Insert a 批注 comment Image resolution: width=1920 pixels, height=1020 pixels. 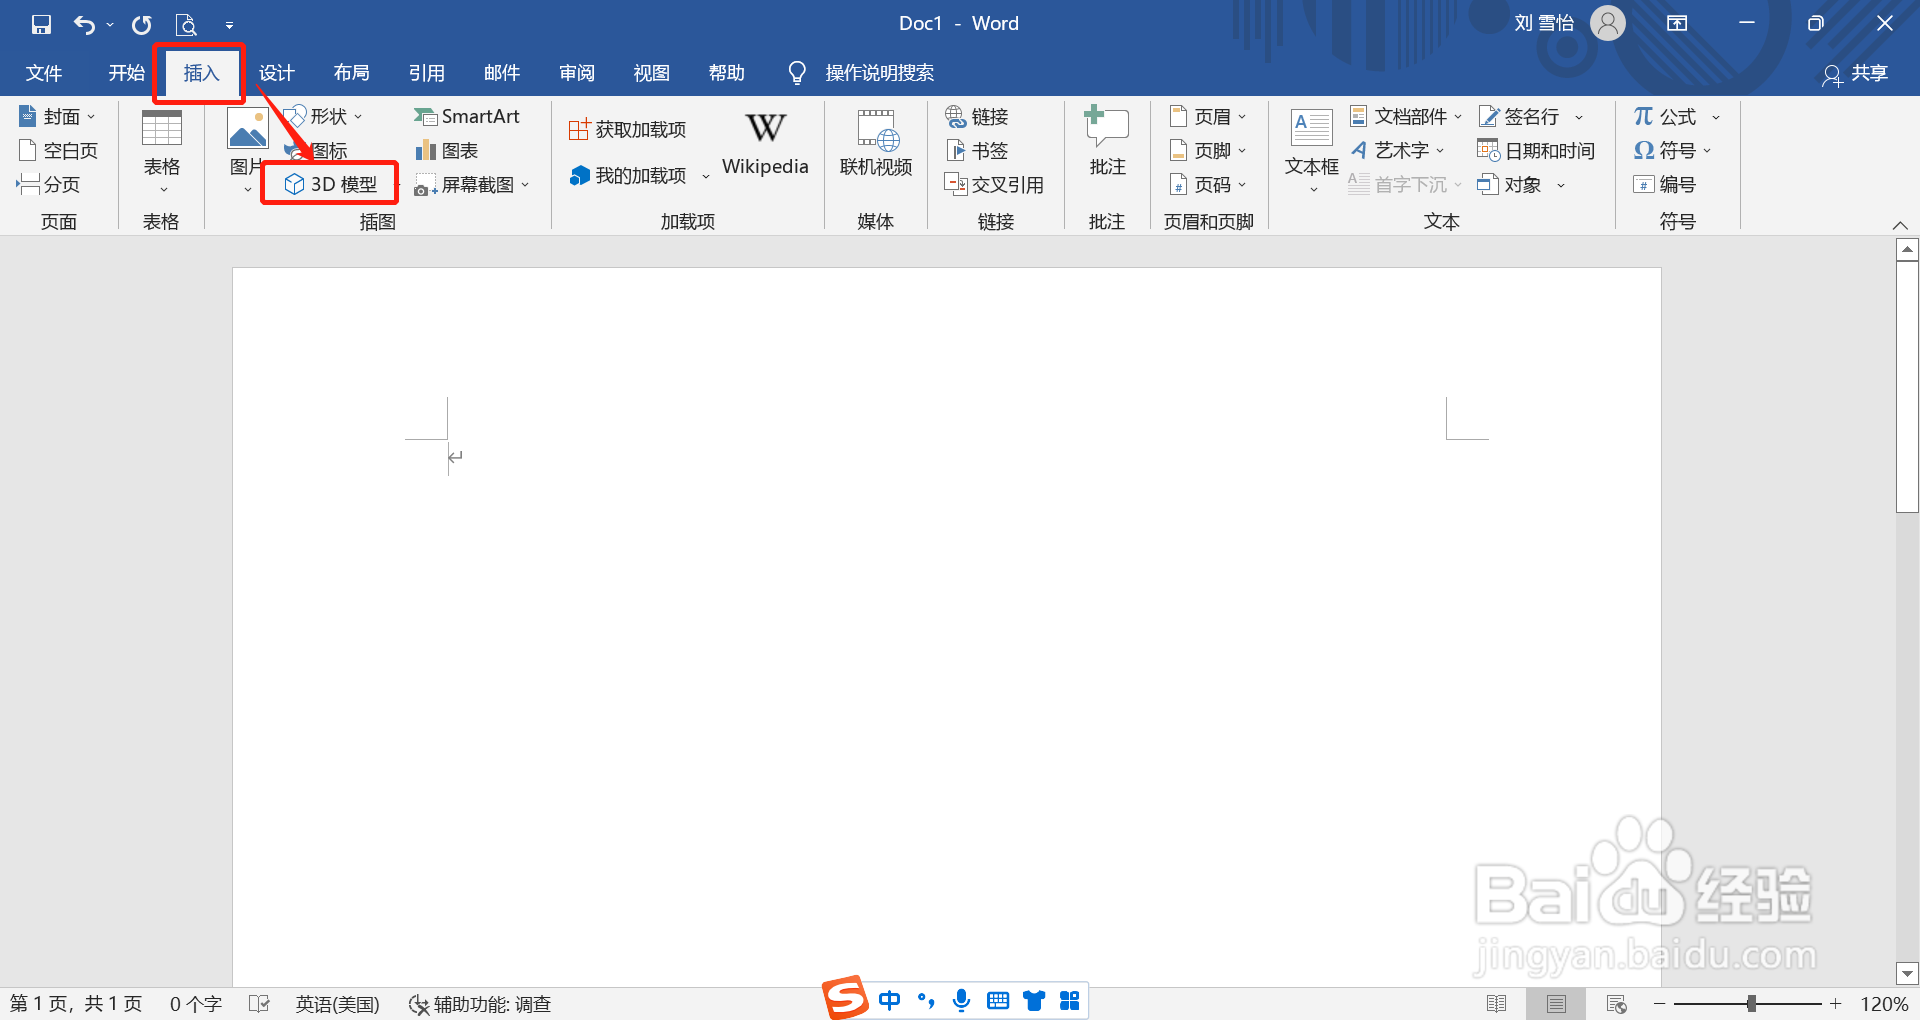[x=1105, y=148]
